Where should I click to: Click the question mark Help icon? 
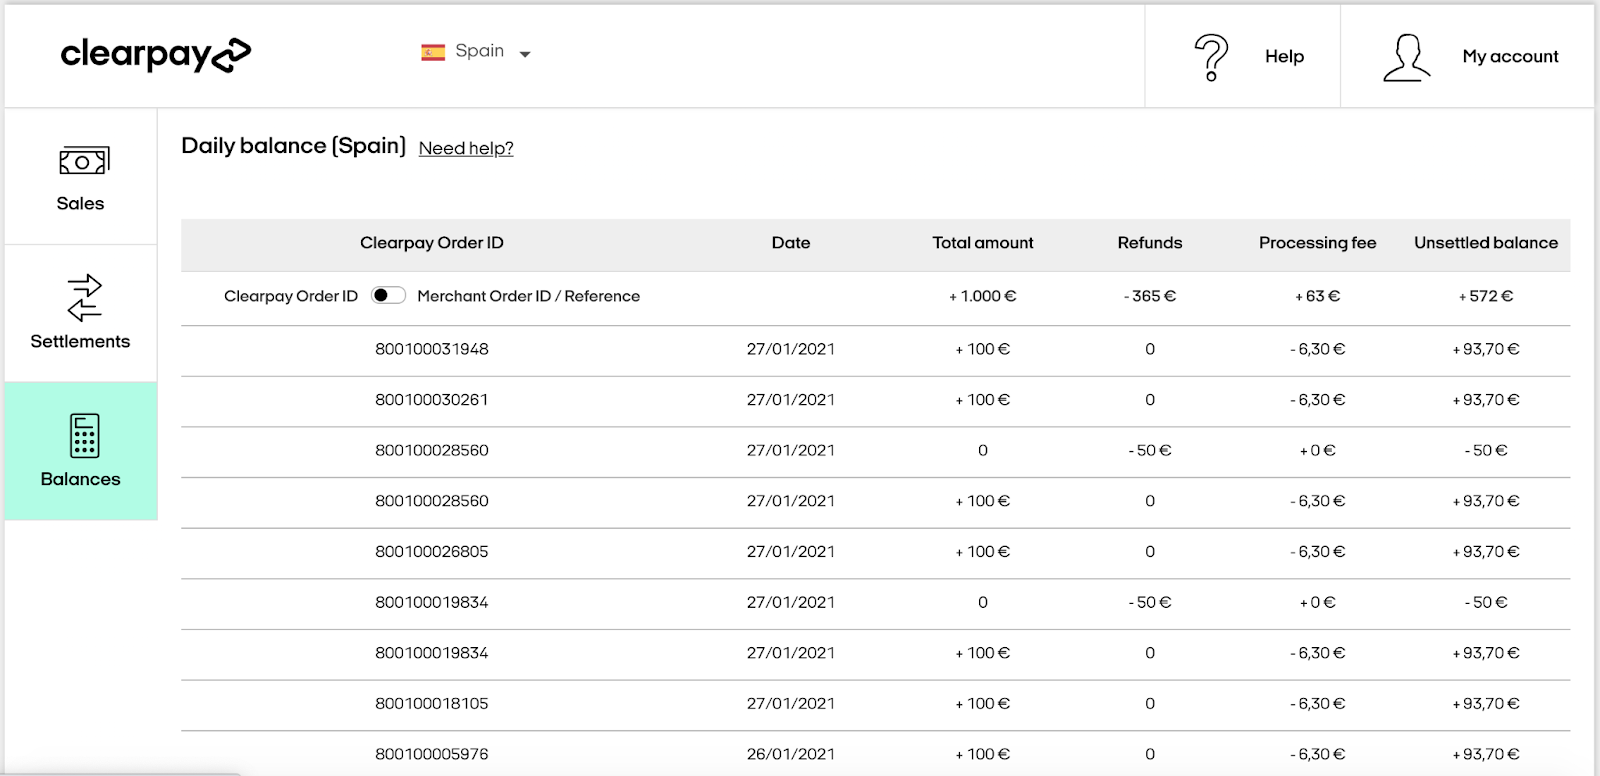1211,57
